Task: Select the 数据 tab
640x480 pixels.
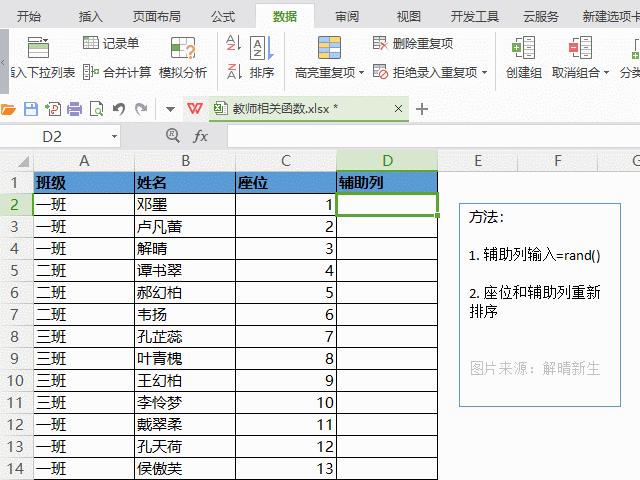Action: (x=285, y=17)
